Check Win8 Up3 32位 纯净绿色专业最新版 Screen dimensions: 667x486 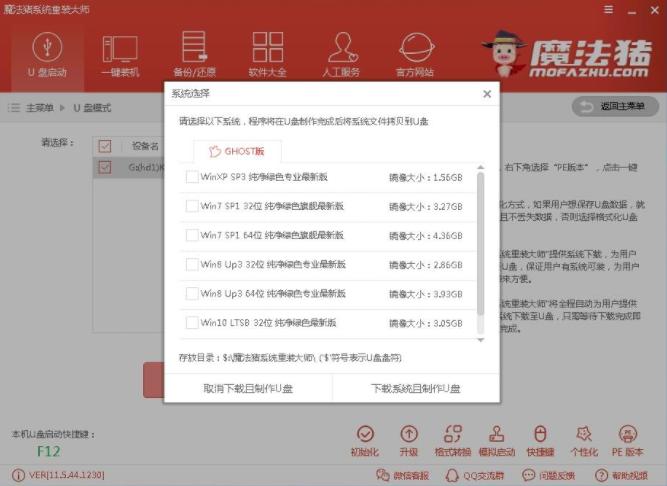pyautogui.click(x=192, y=264)
